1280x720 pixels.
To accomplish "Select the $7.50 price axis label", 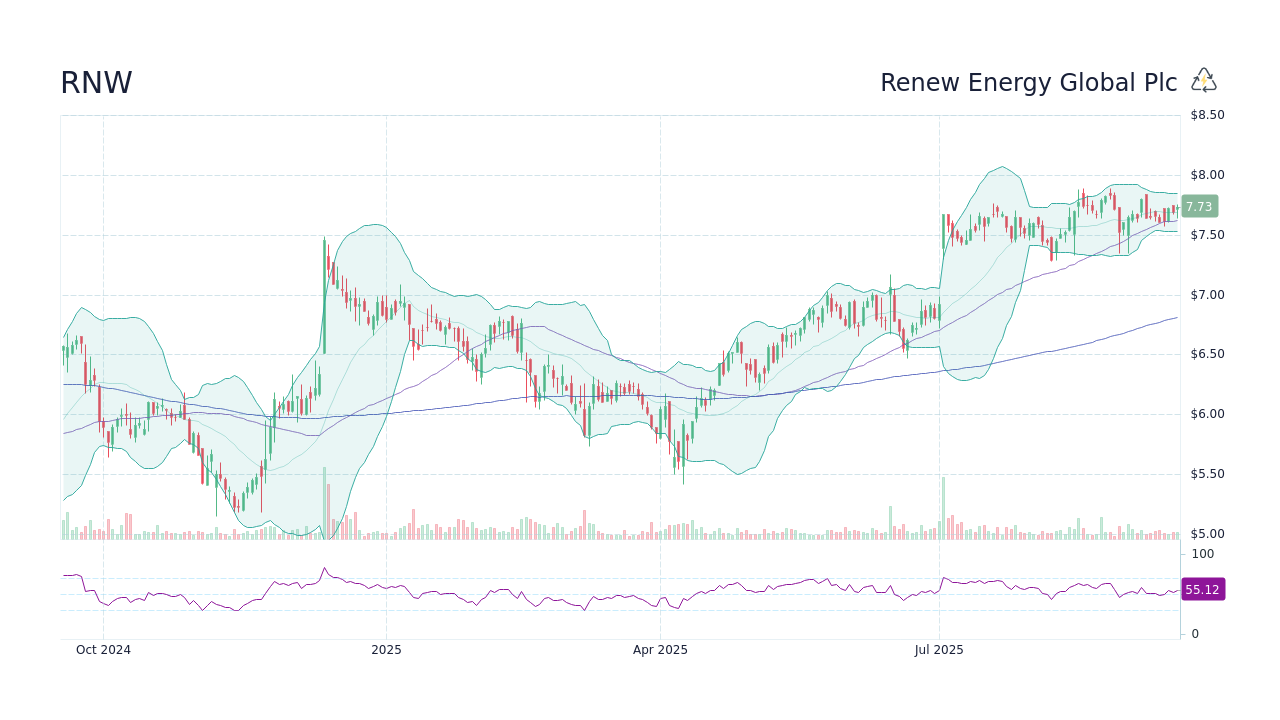I will pyautogui.click(x=1207, y=235).
